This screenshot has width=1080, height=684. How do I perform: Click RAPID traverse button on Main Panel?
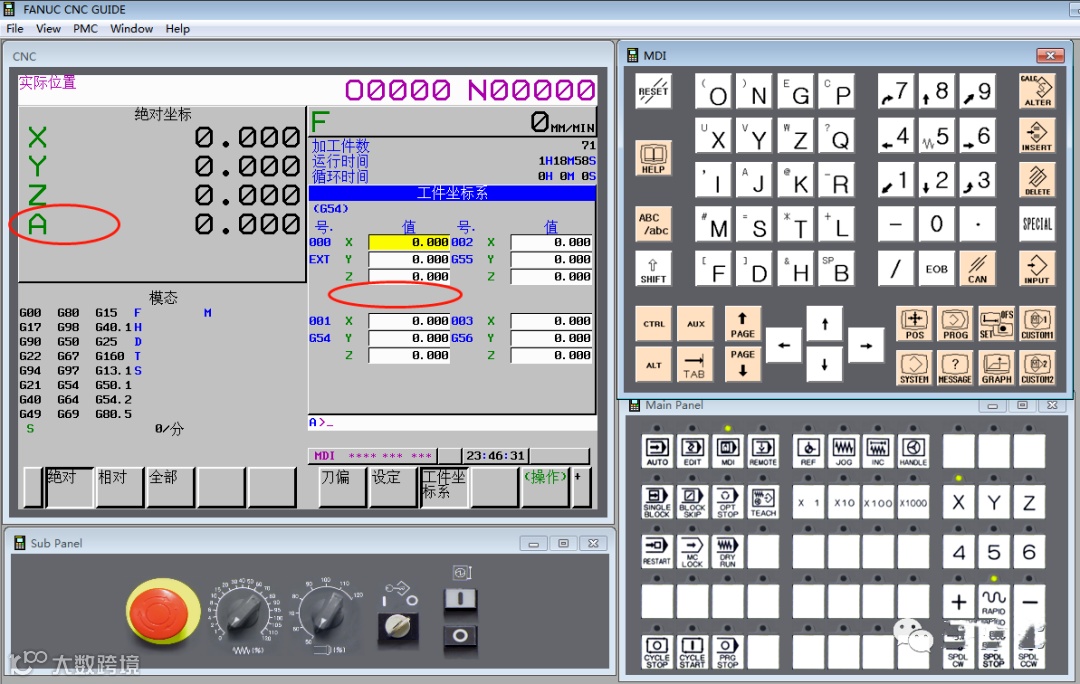(x=993, y=602)
